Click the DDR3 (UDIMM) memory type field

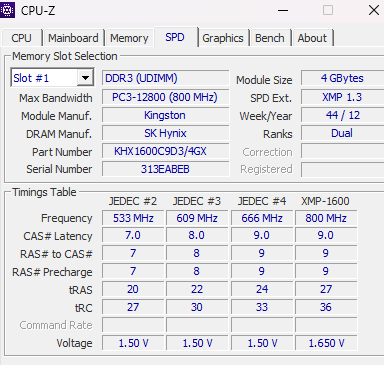coord(165,78)
